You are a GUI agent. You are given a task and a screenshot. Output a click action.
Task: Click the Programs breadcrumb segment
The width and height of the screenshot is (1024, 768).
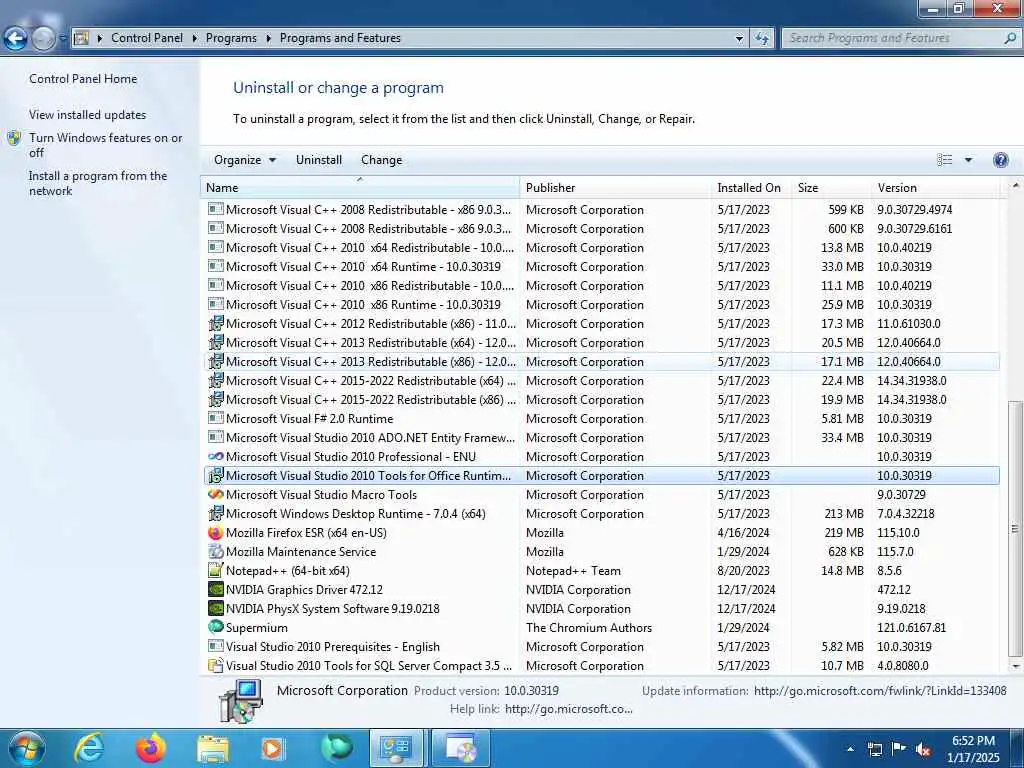click(x=231, y=38)
